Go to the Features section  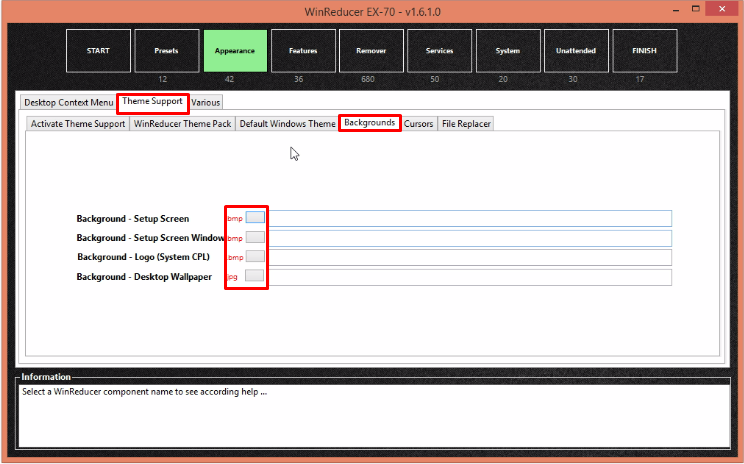coord(303,51)
